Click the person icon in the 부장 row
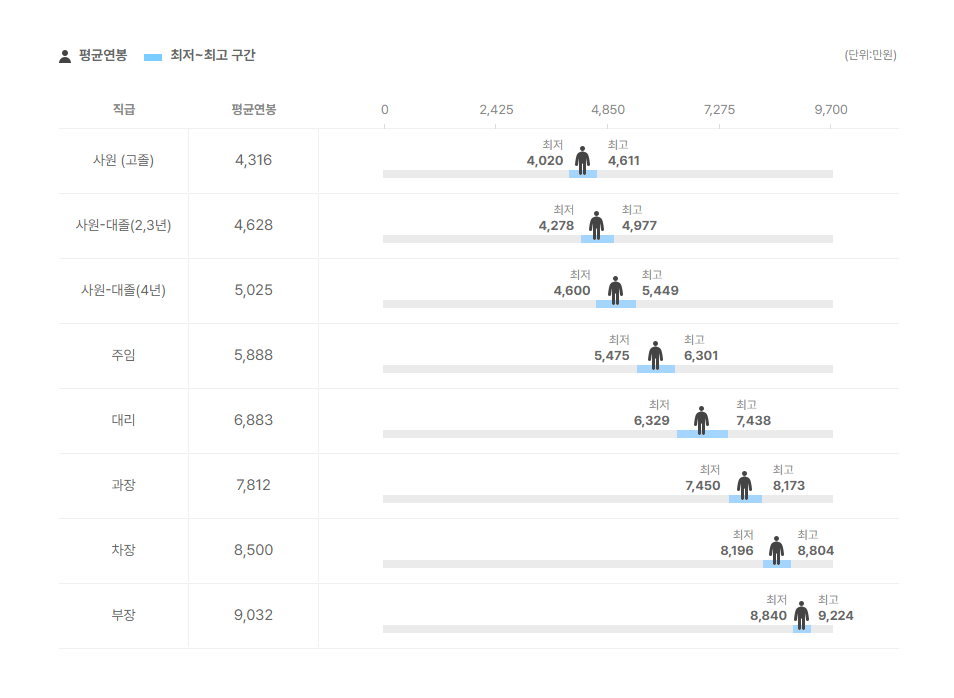 coord(801,615)
